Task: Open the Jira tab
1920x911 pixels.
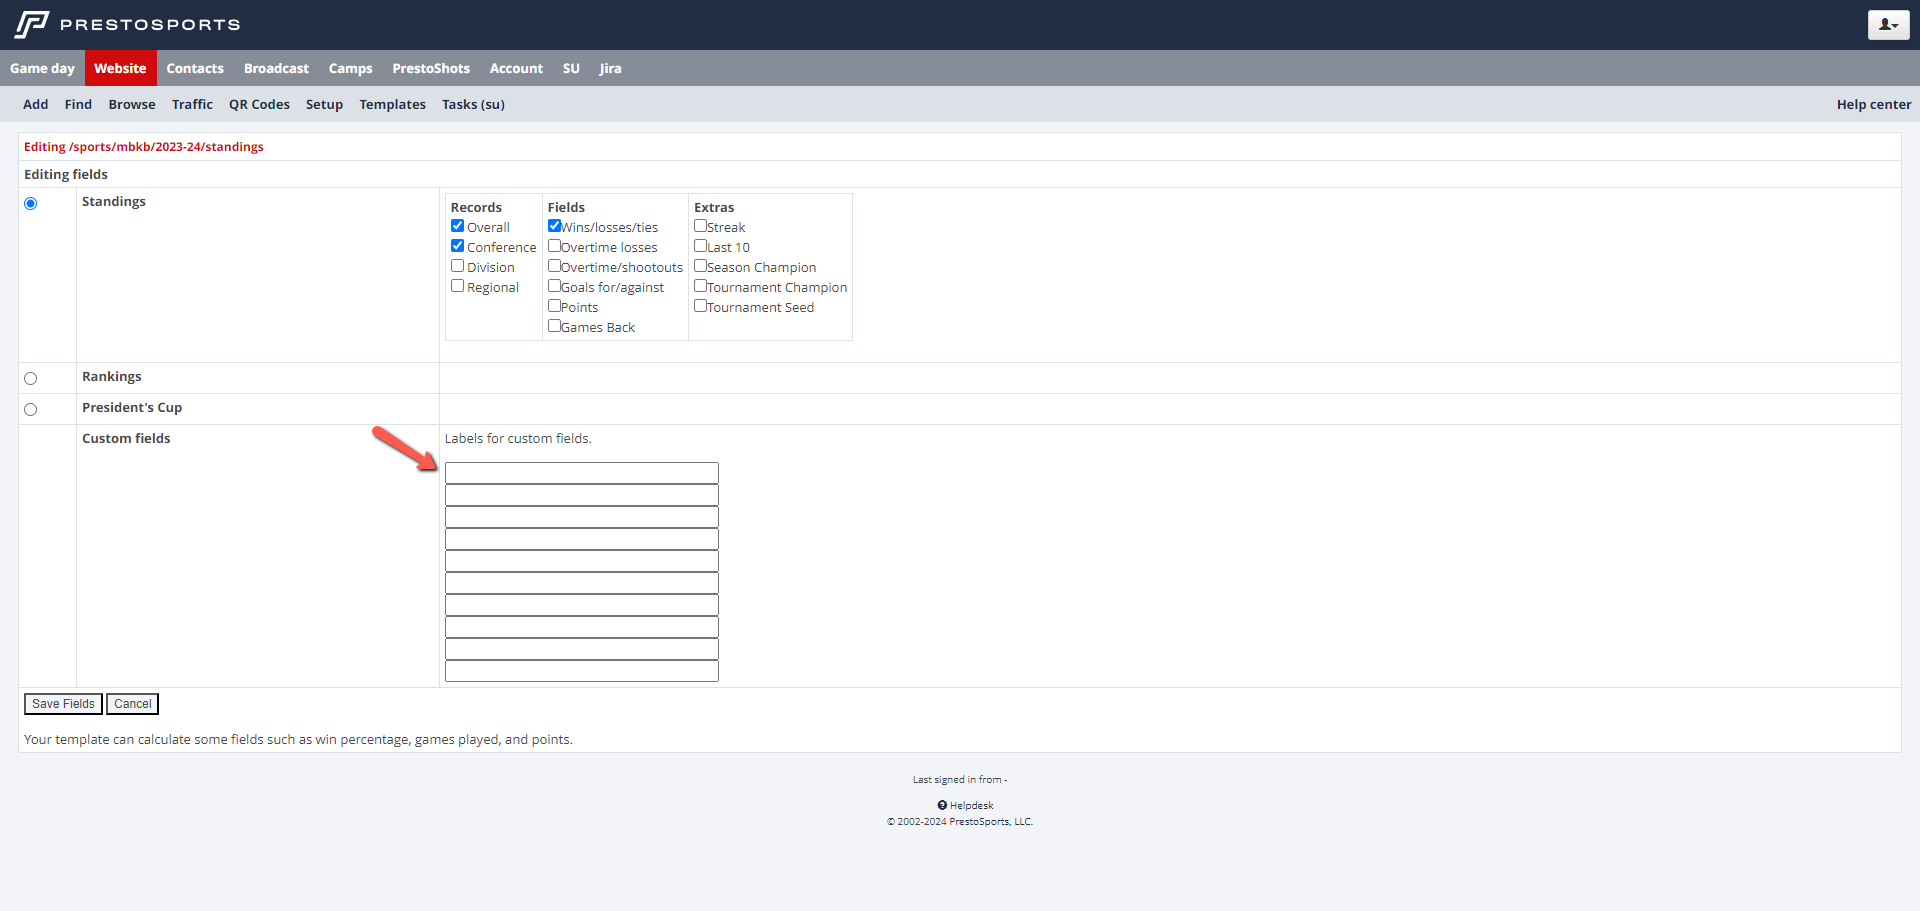Action: (610, 68)
